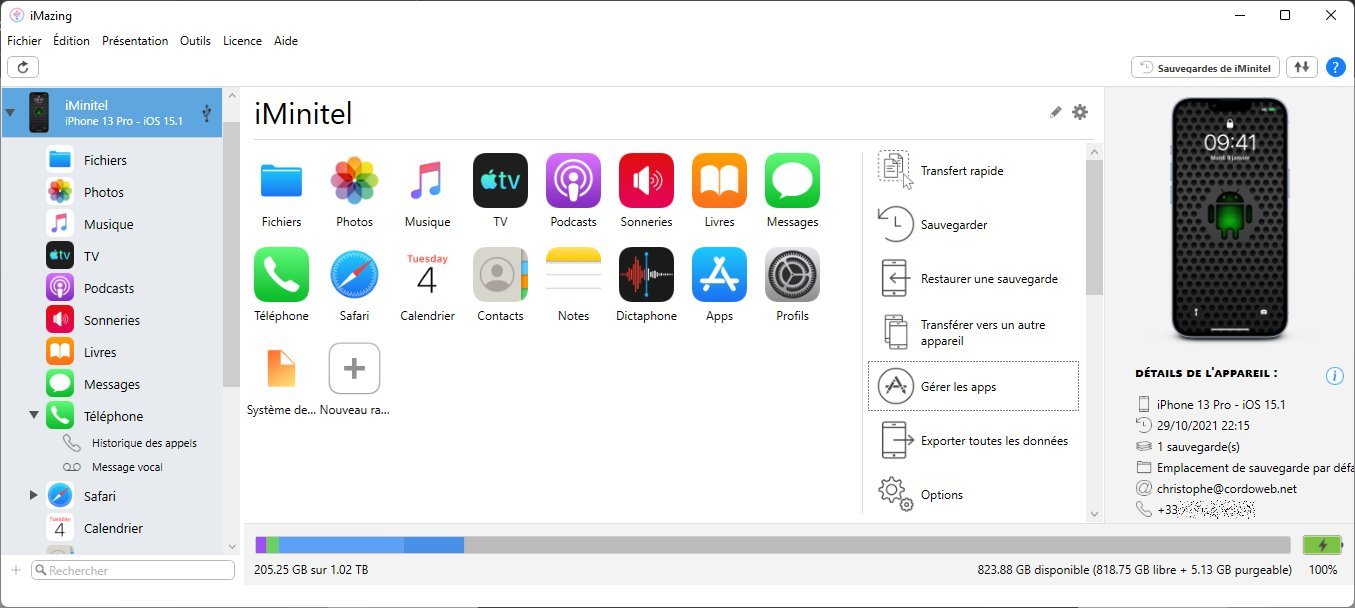
Task: Click the iPhone lock screen preview
Action: (1230, 219)
